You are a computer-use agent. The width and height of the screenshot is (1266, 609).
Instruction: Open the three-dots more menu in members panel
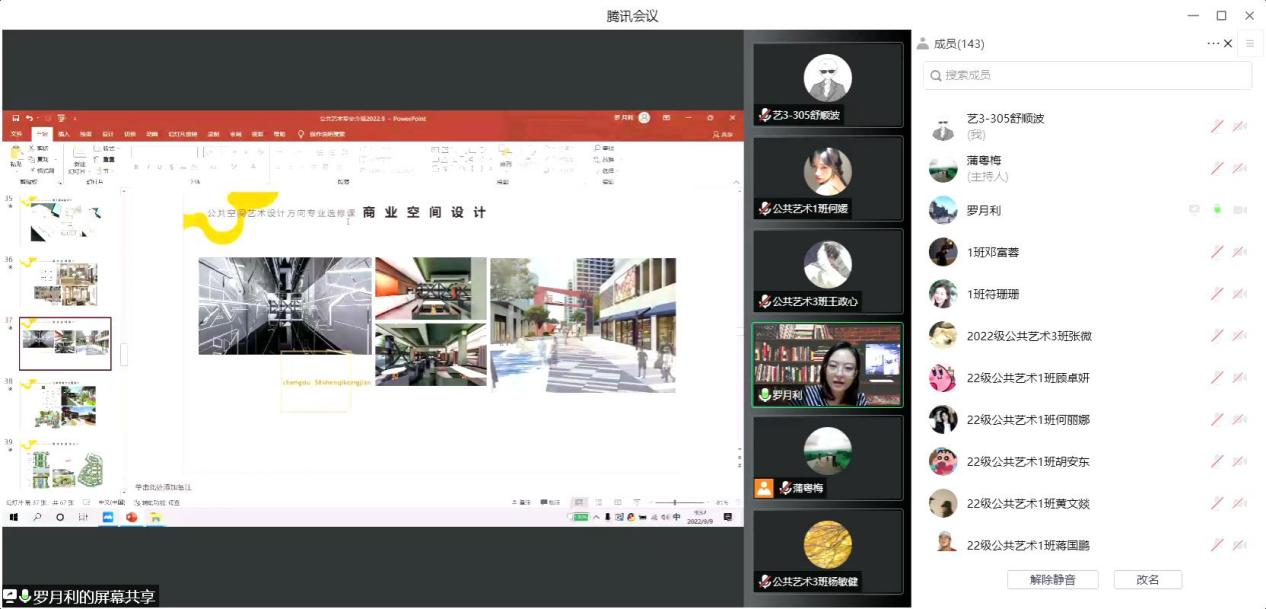point(1213,44)
